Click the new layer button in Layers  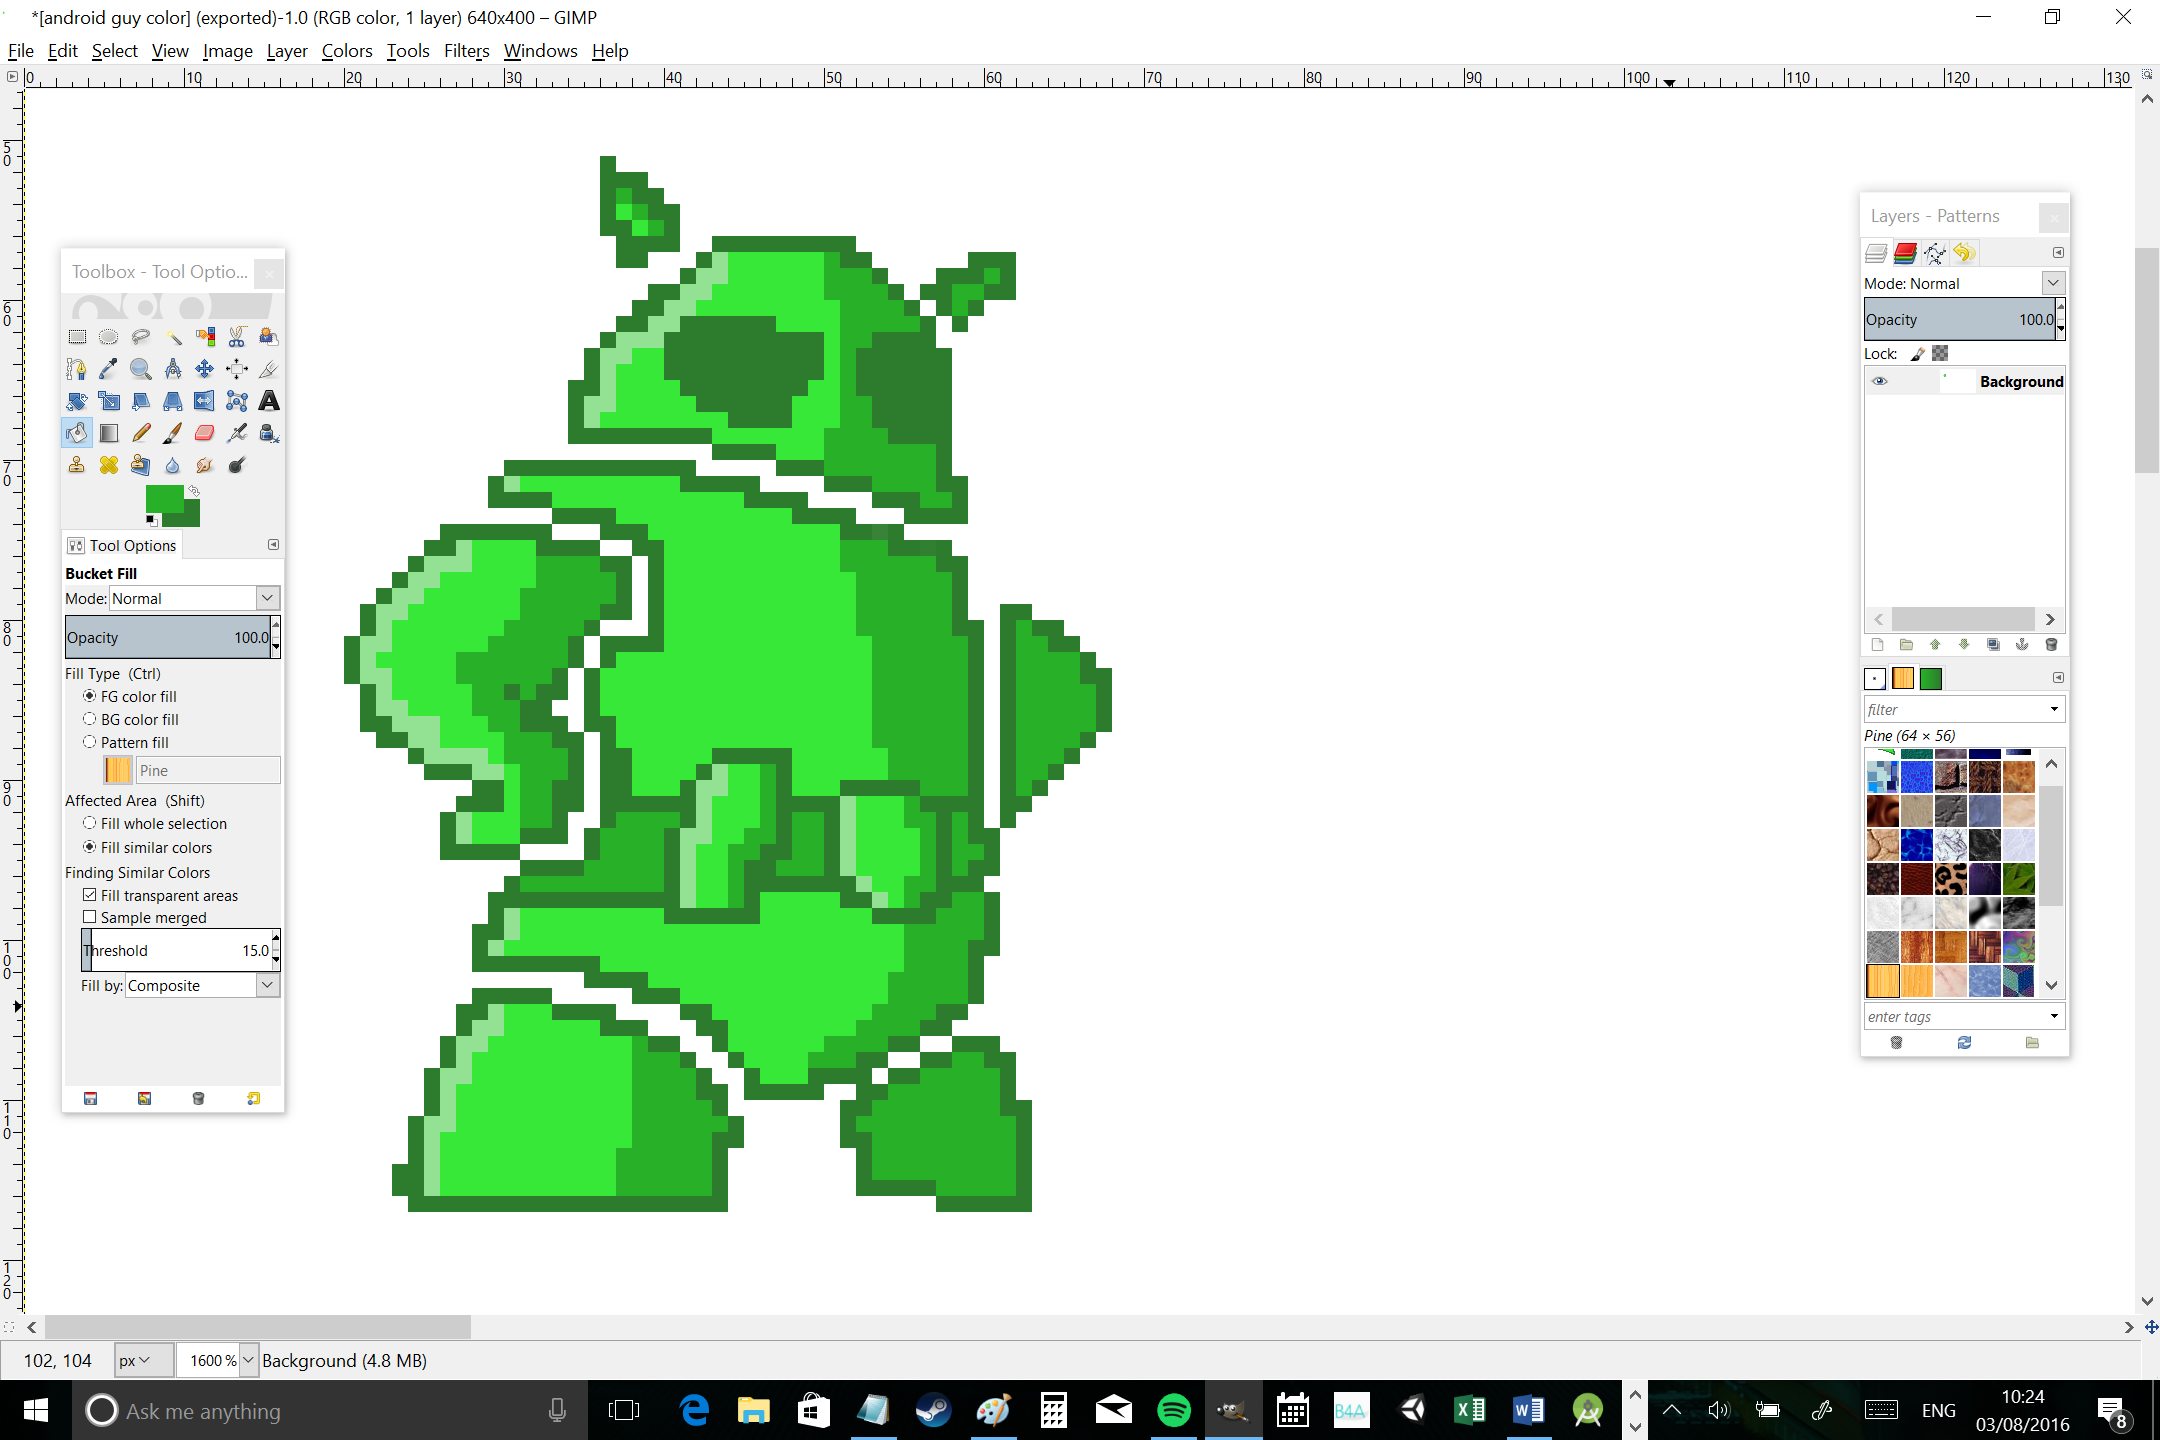(1876, 643)
